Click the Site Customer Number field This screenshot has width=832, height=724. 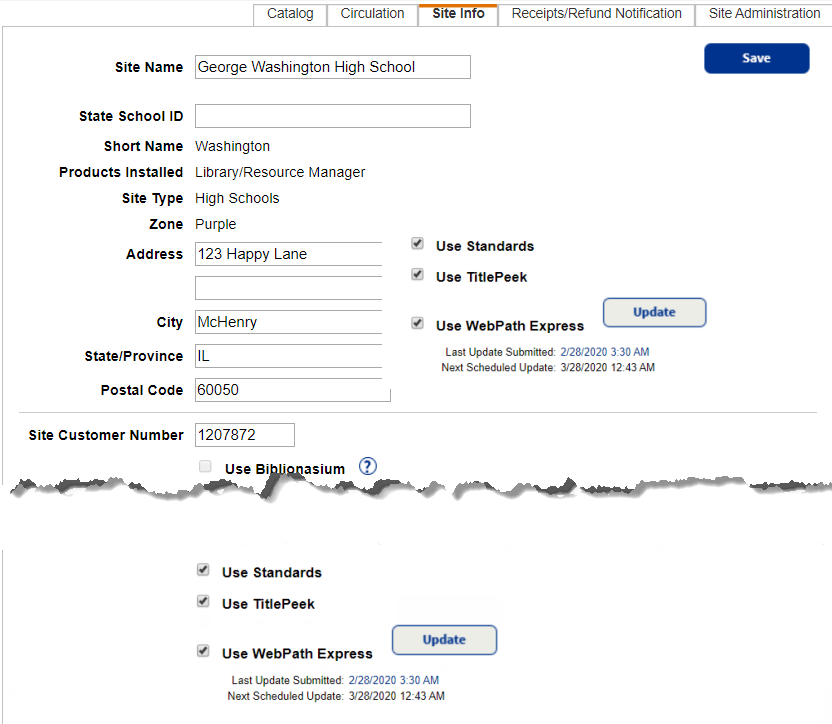pos(245,435)
